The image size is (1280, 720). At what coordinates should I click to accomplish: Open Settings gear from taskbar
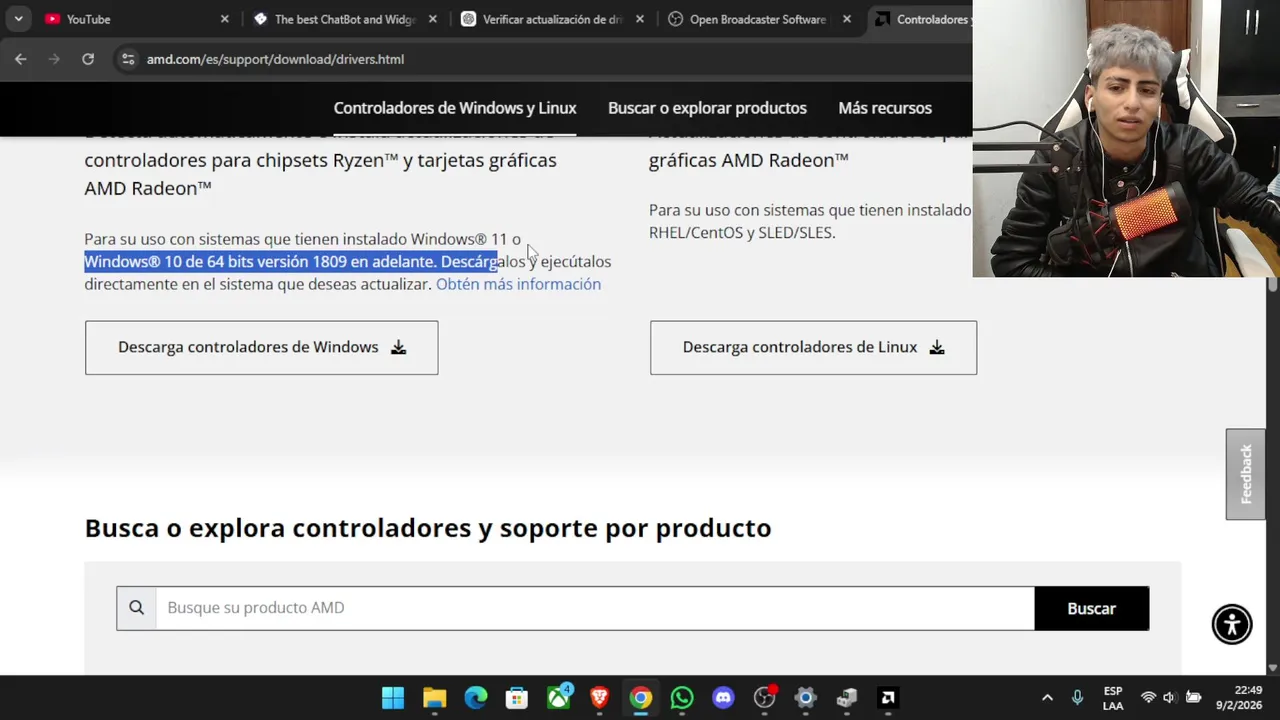click(806, 698)
